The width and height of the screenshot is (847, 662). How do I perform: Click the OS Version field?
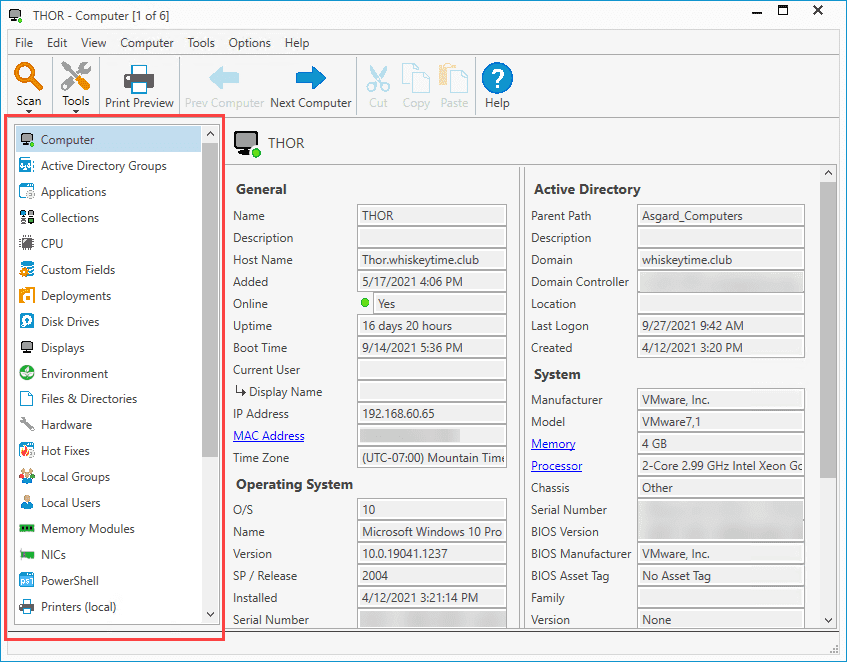(x=432, y=553)
